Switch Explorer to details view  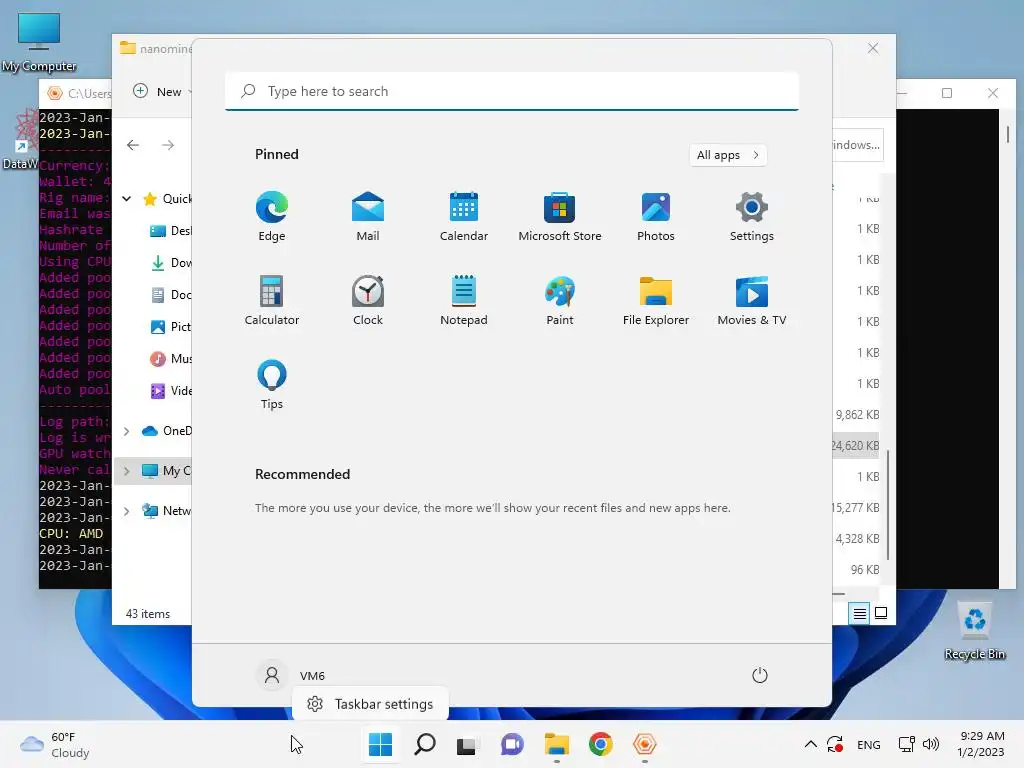tap(859, 613)
